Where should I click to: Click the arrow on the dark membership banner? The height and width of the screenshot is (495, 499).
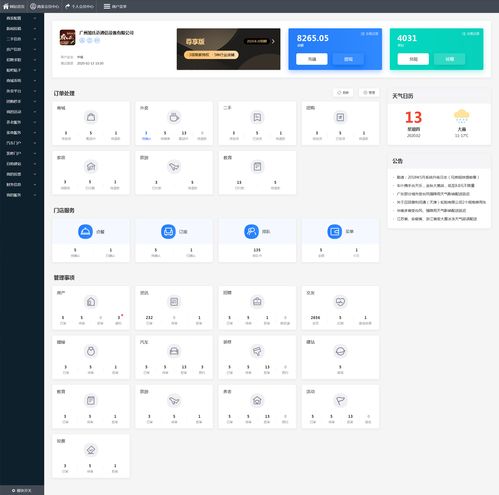273,41
